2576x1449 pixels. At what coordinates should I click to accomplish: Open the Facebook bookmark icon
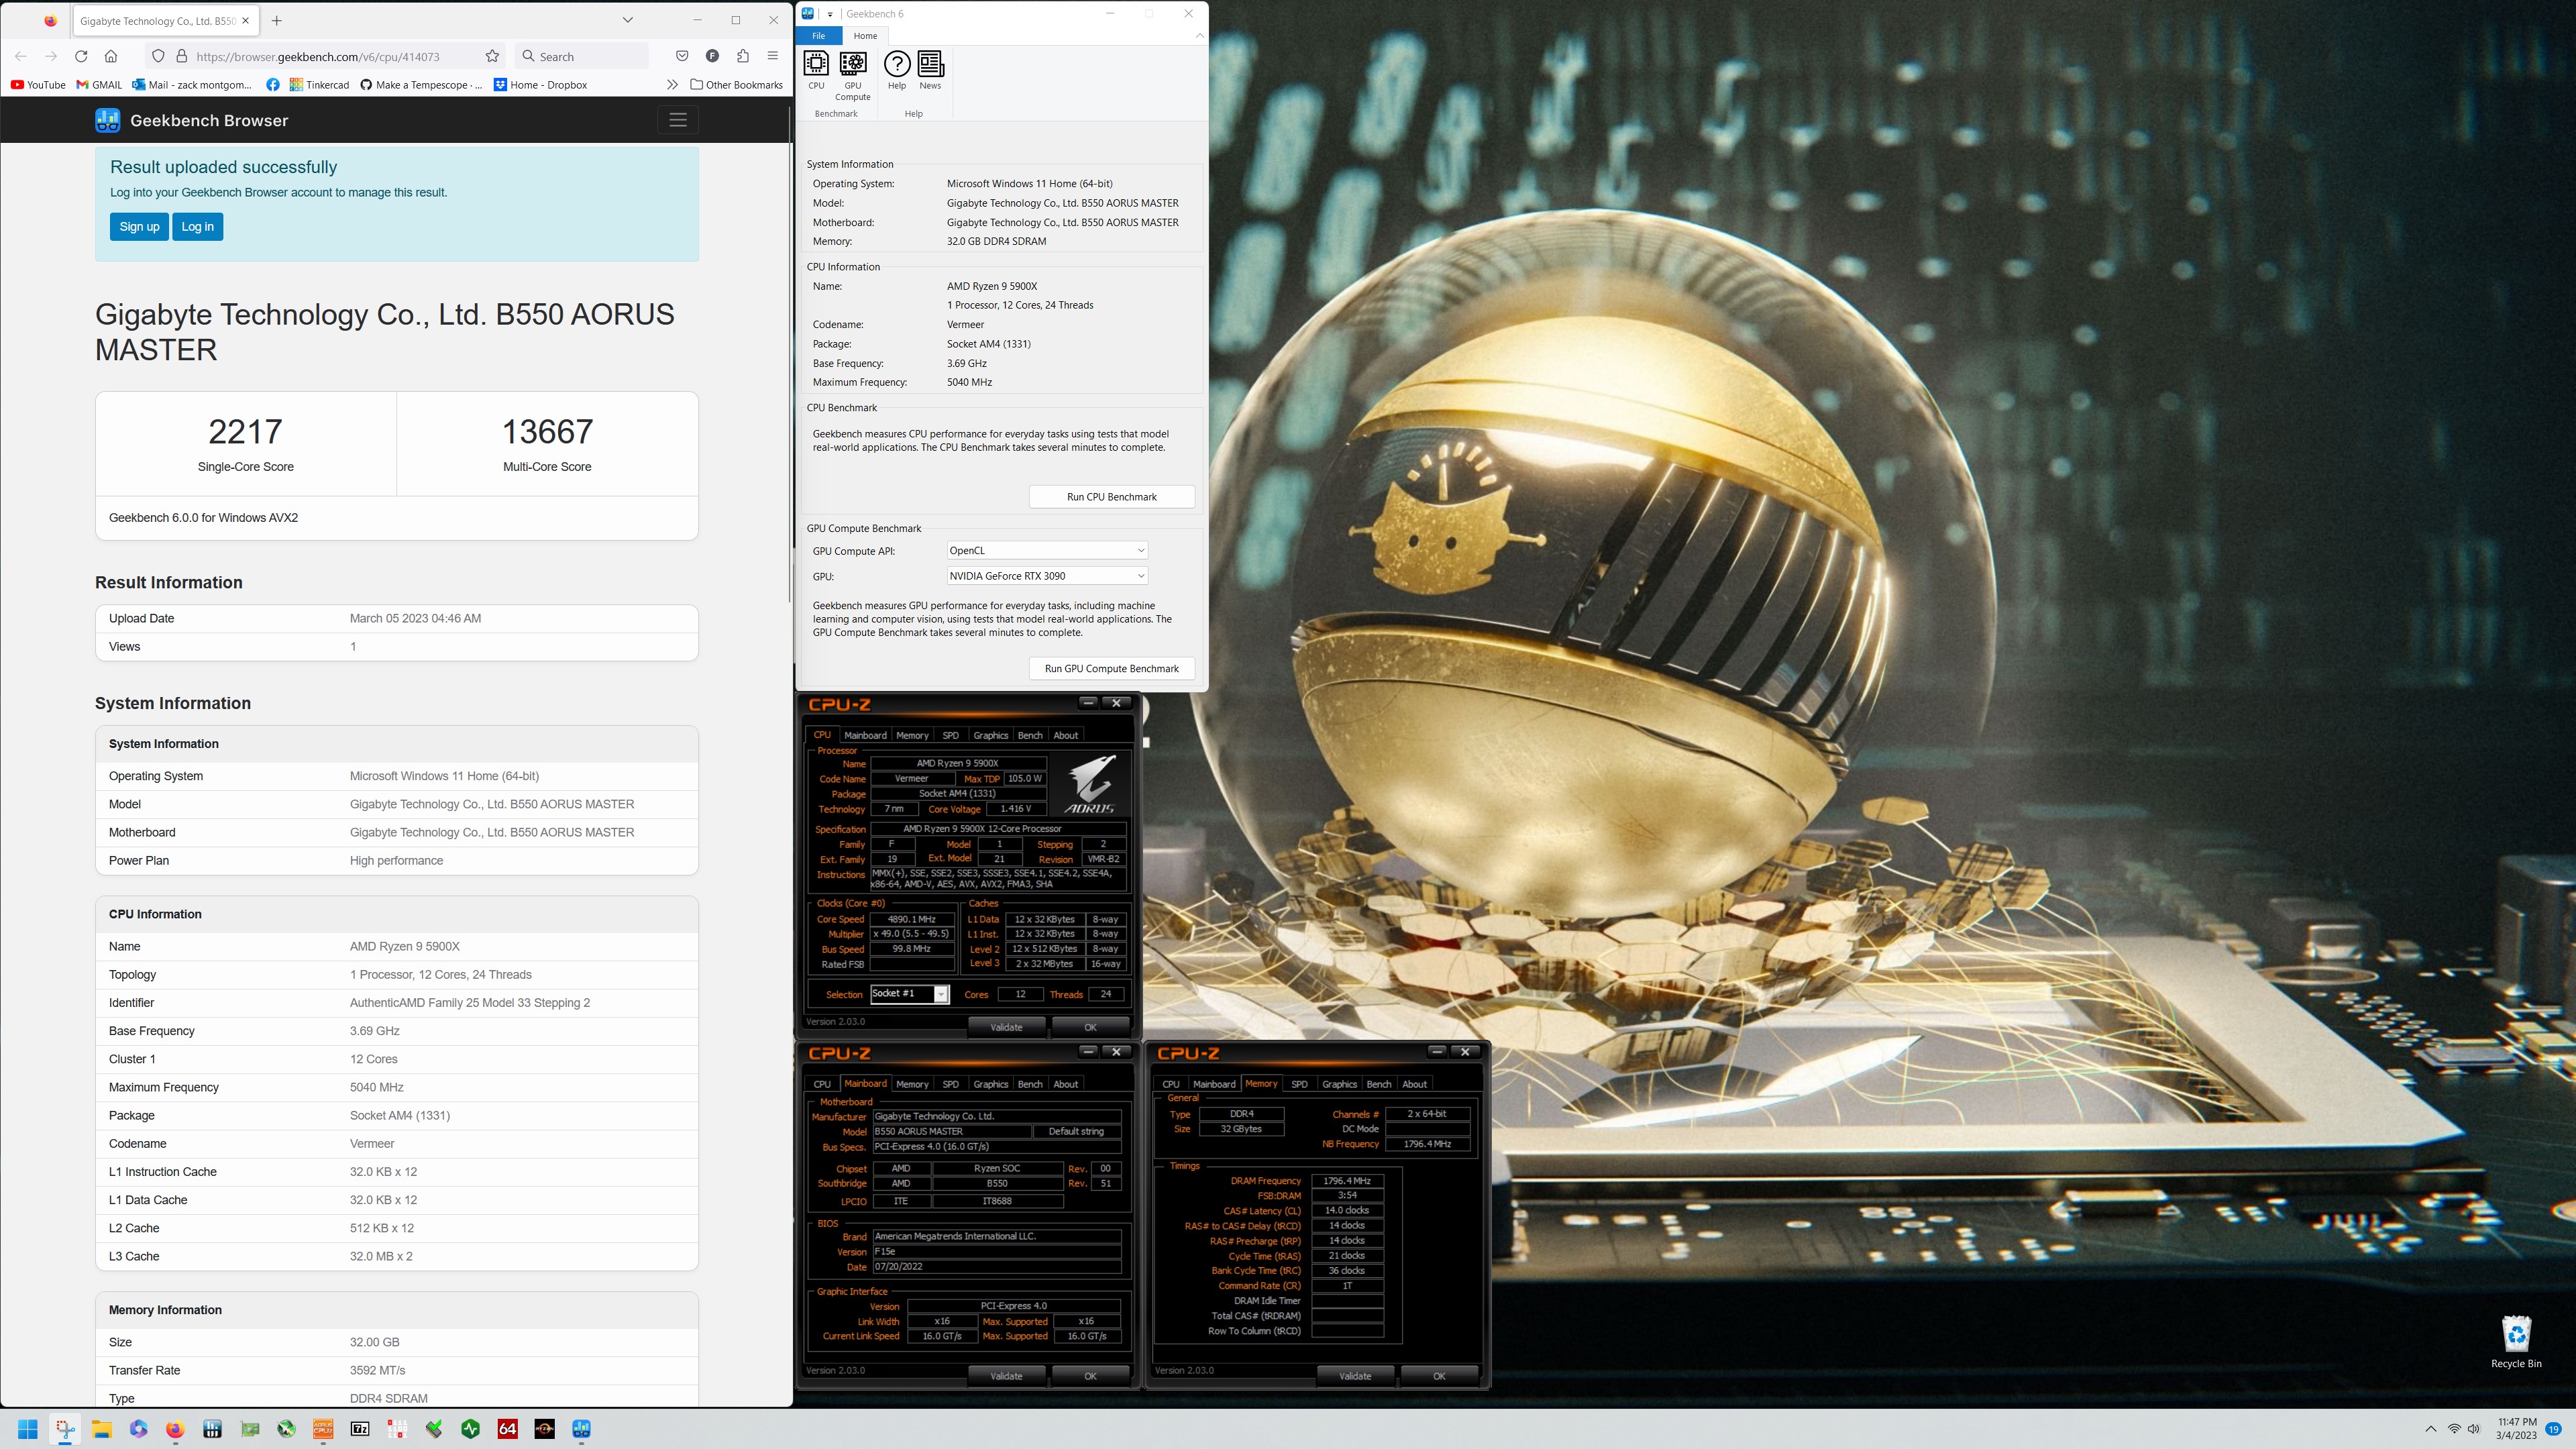pyautogui.click(x=273, y=85)
